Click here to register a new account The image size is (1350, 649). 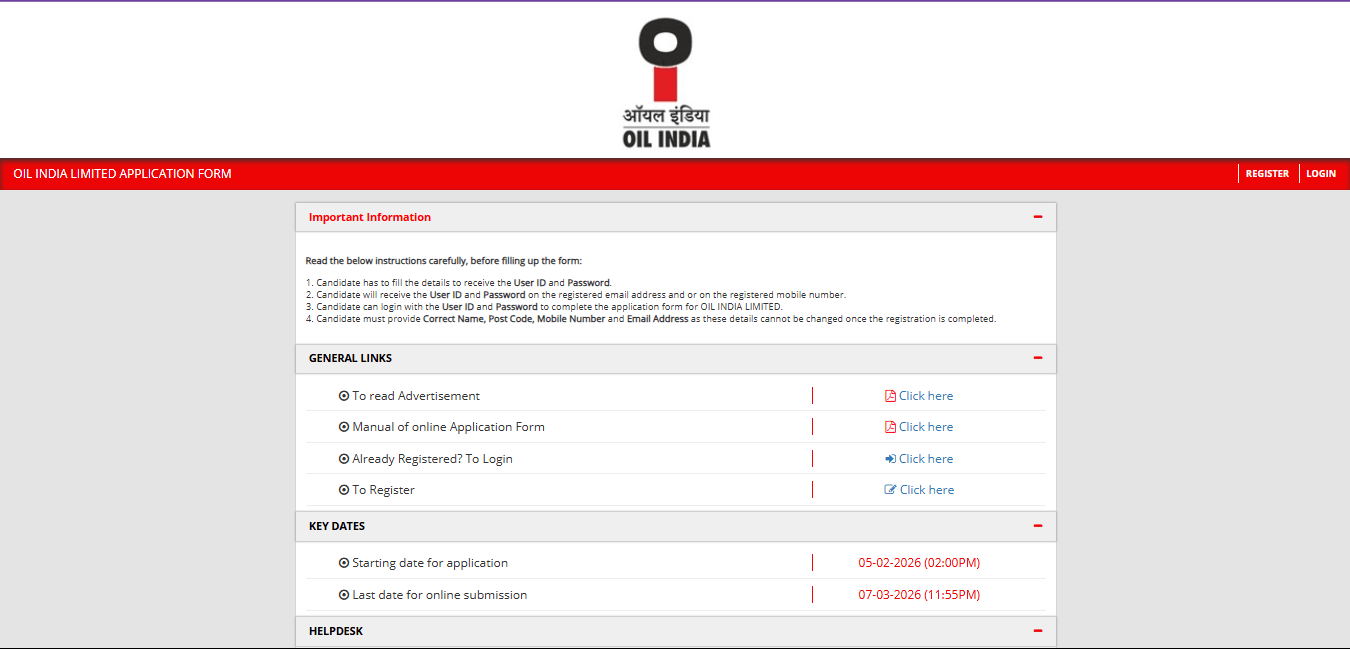[926, 489]
